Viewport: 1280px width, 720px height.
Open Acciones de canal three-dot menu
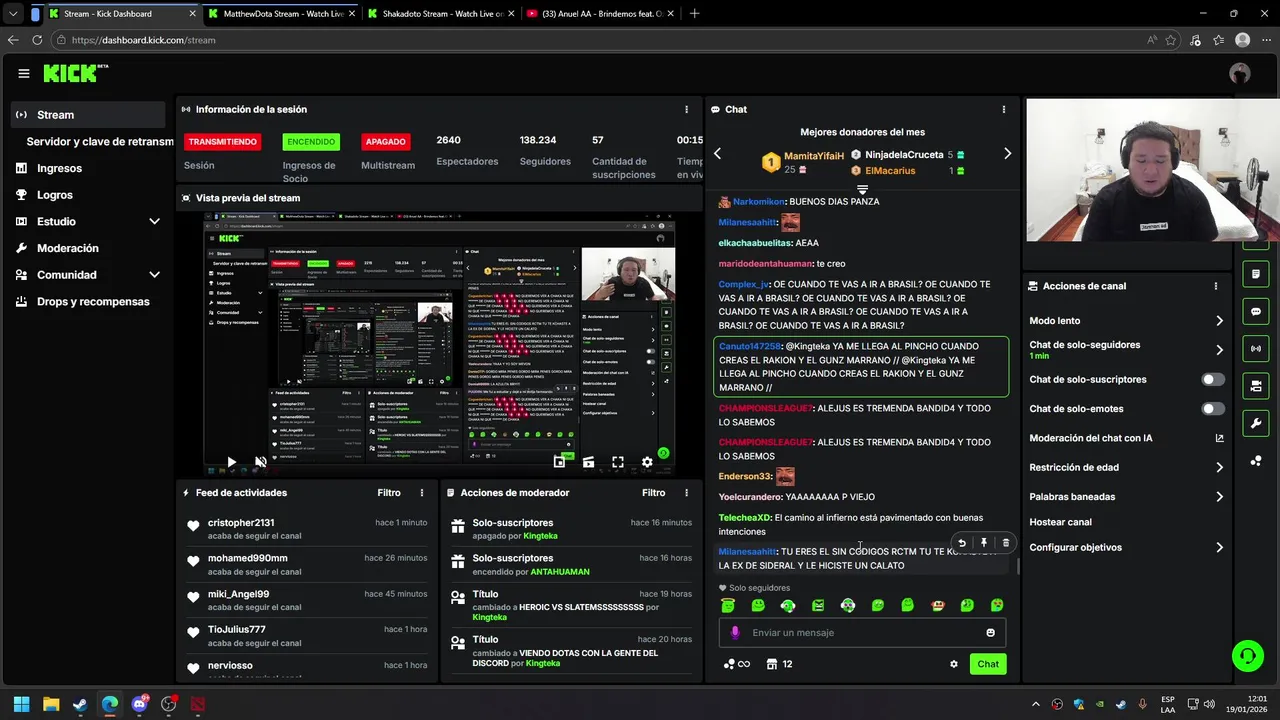click(x=1216, y=286)
